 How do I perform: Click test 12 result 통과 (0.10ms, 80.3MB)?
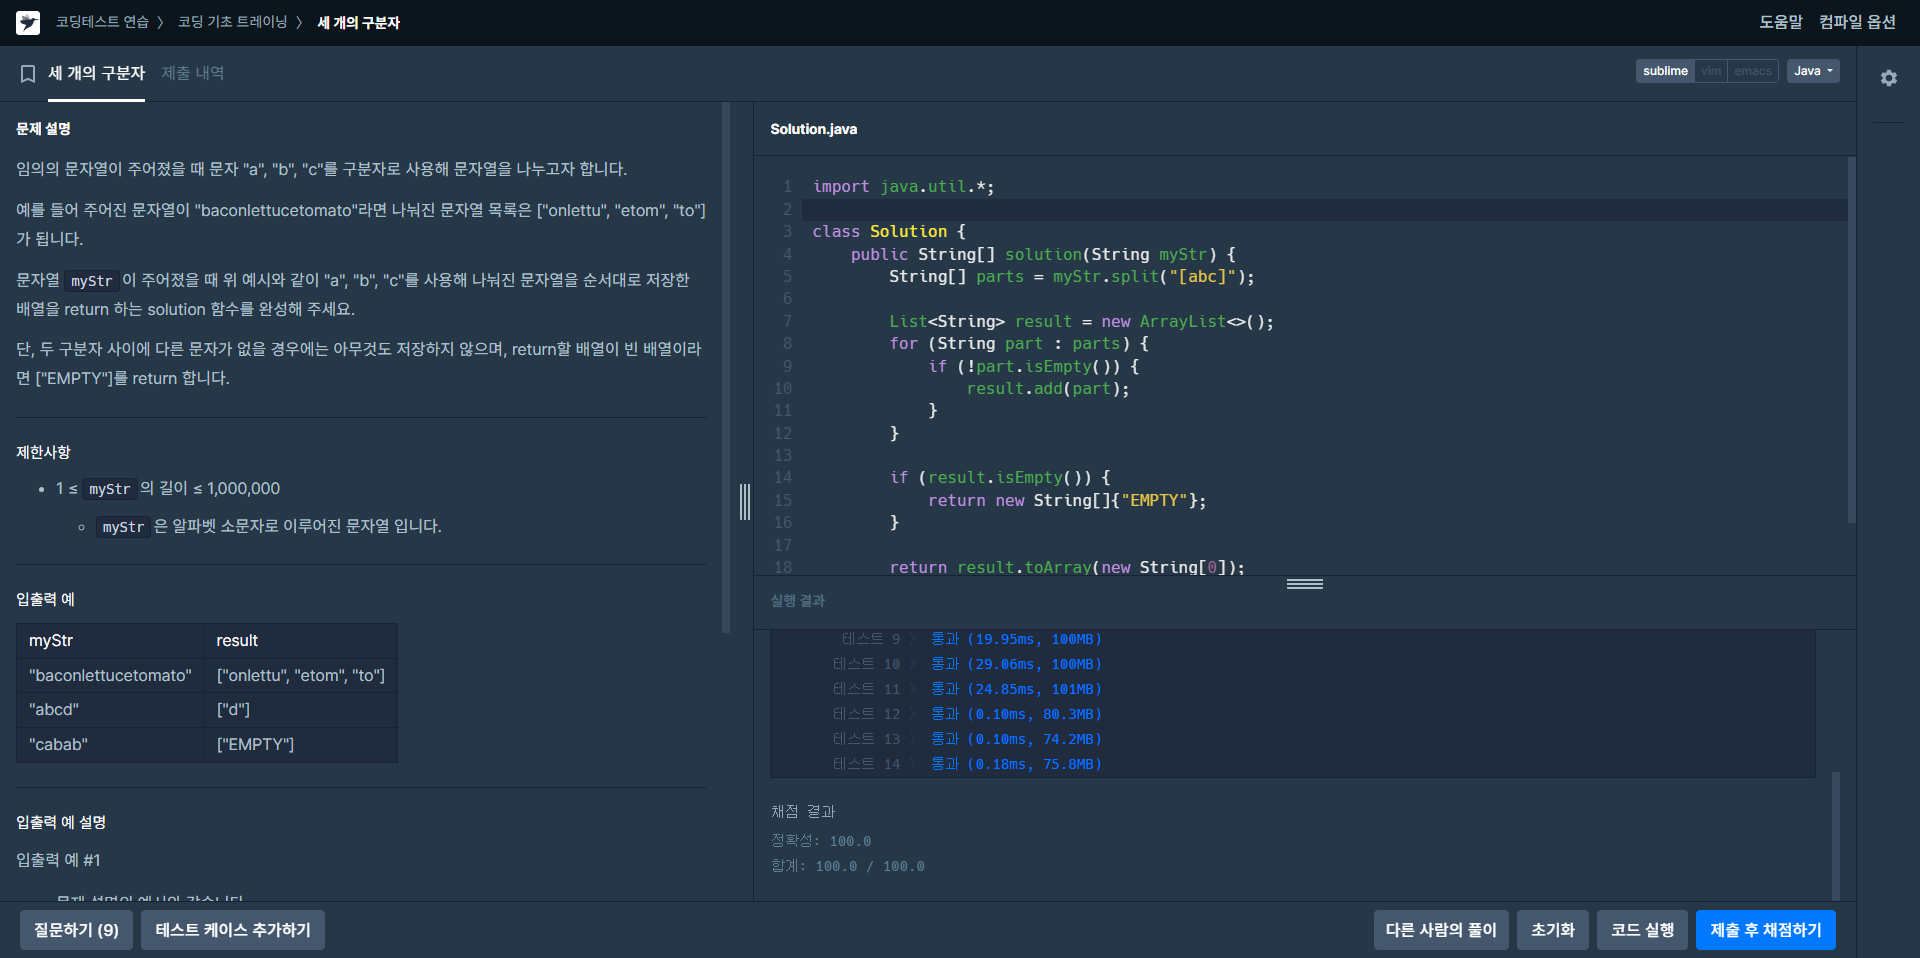tap(1016, 714)
